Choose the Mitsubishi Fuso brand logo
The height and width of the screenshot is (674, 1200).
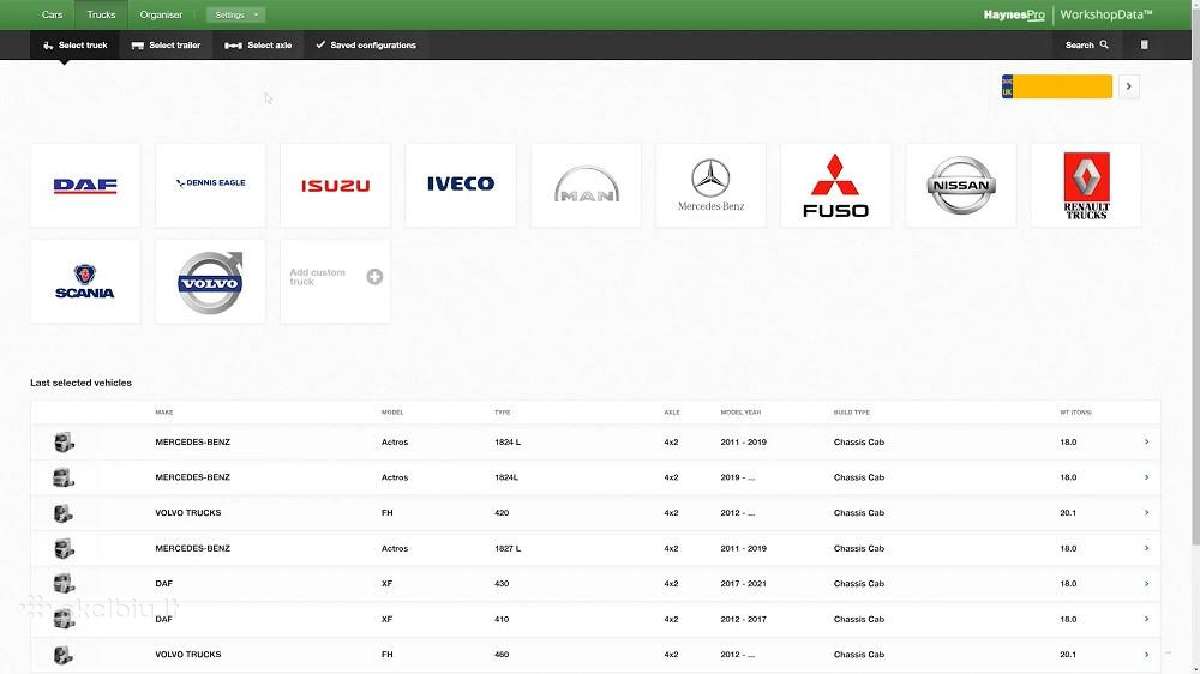pos(836,185)
